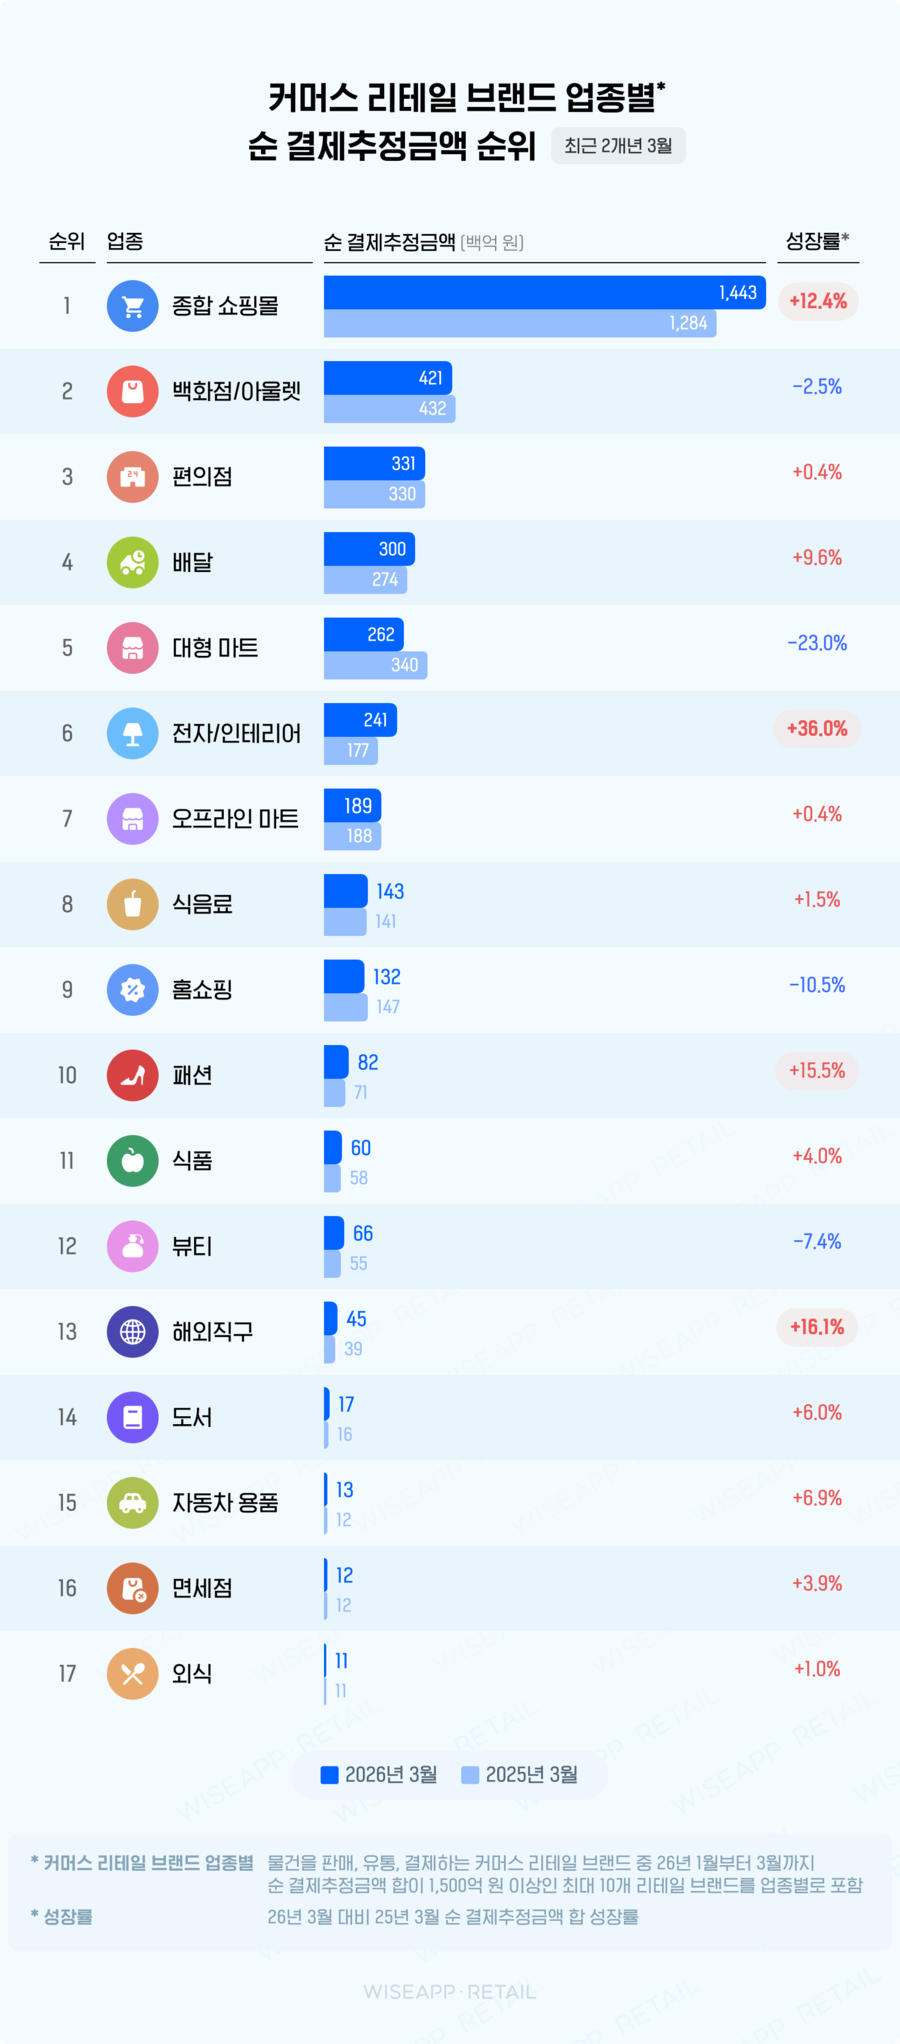The height and width of the screenshot is (2044, 900).
Task: Click the car icon for 자동차 용품
Action: (132, 1503)
